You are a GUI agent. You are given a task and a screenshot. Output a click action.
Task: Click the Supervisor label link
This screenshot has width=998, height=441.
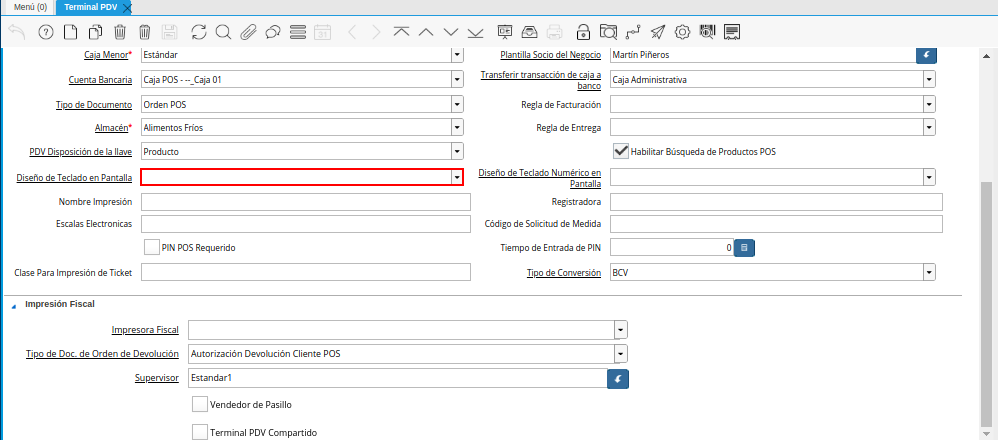point(157,378)
